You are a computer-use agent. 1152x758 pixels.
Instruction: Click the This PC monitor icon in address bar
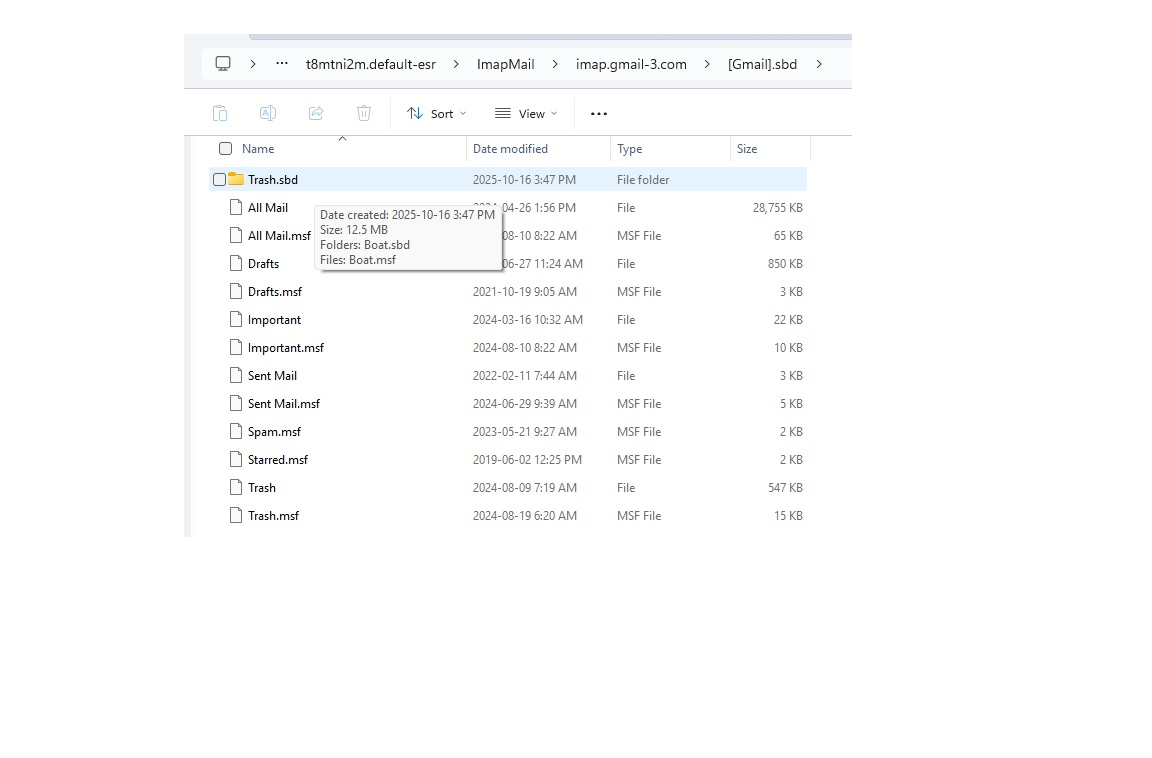tap(223, 64)
